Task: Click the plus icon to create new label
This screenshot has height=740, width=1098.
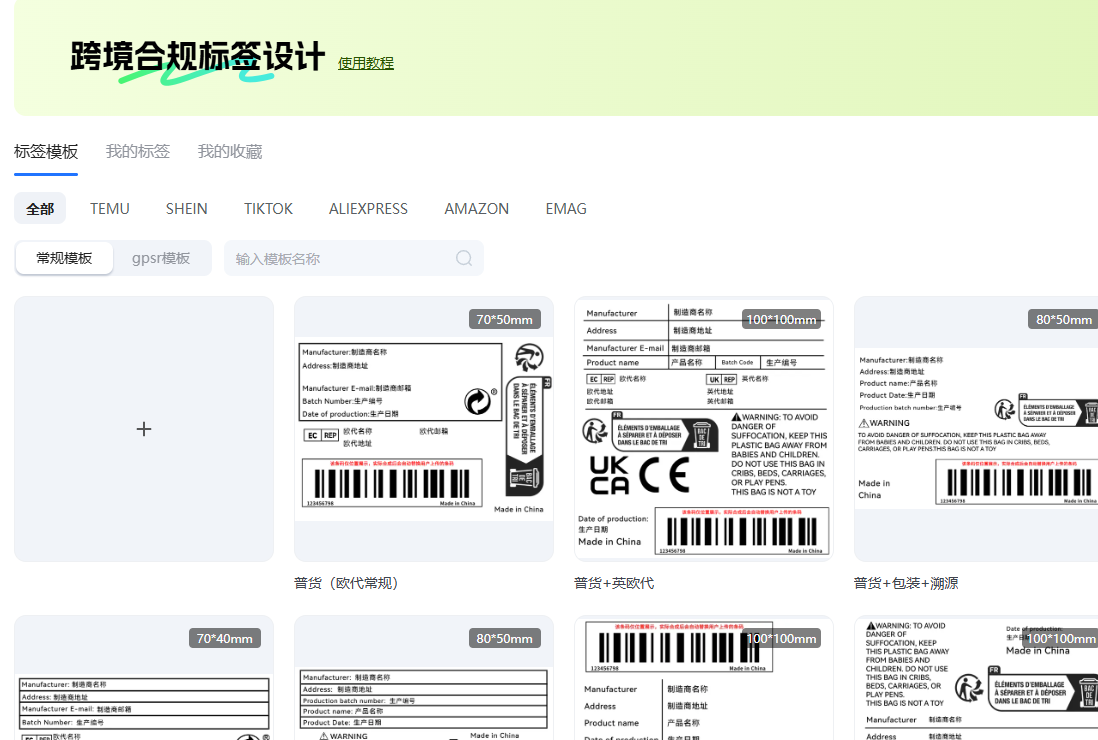Action: [144, 429]
